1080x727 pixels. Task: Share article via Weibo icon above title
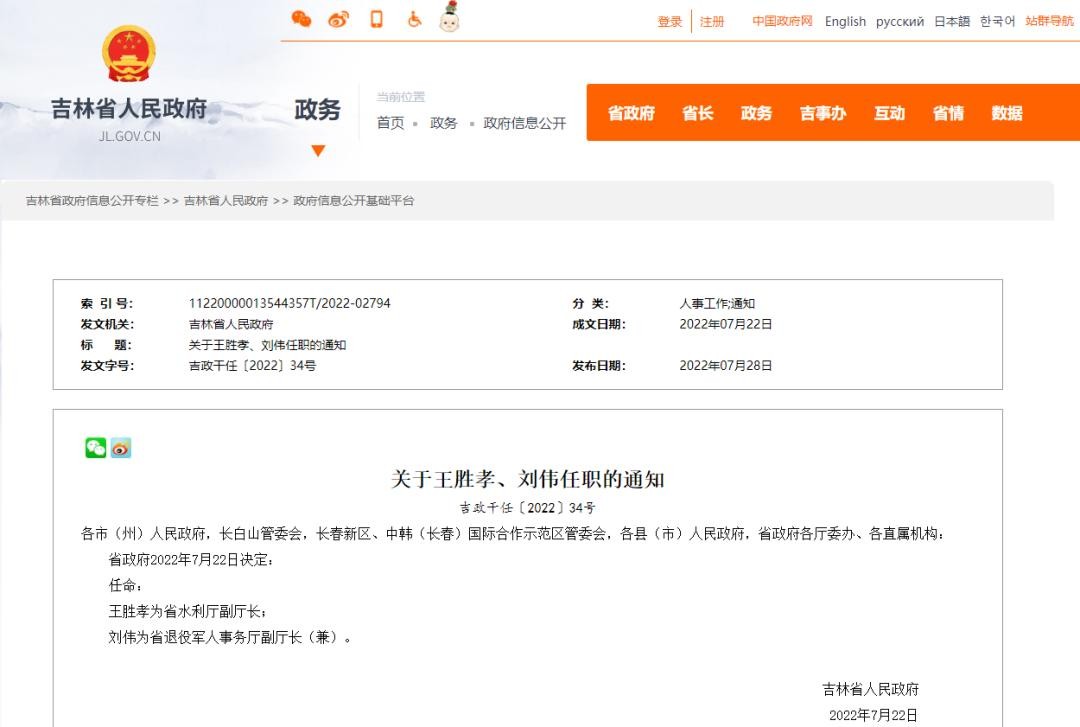121,448
